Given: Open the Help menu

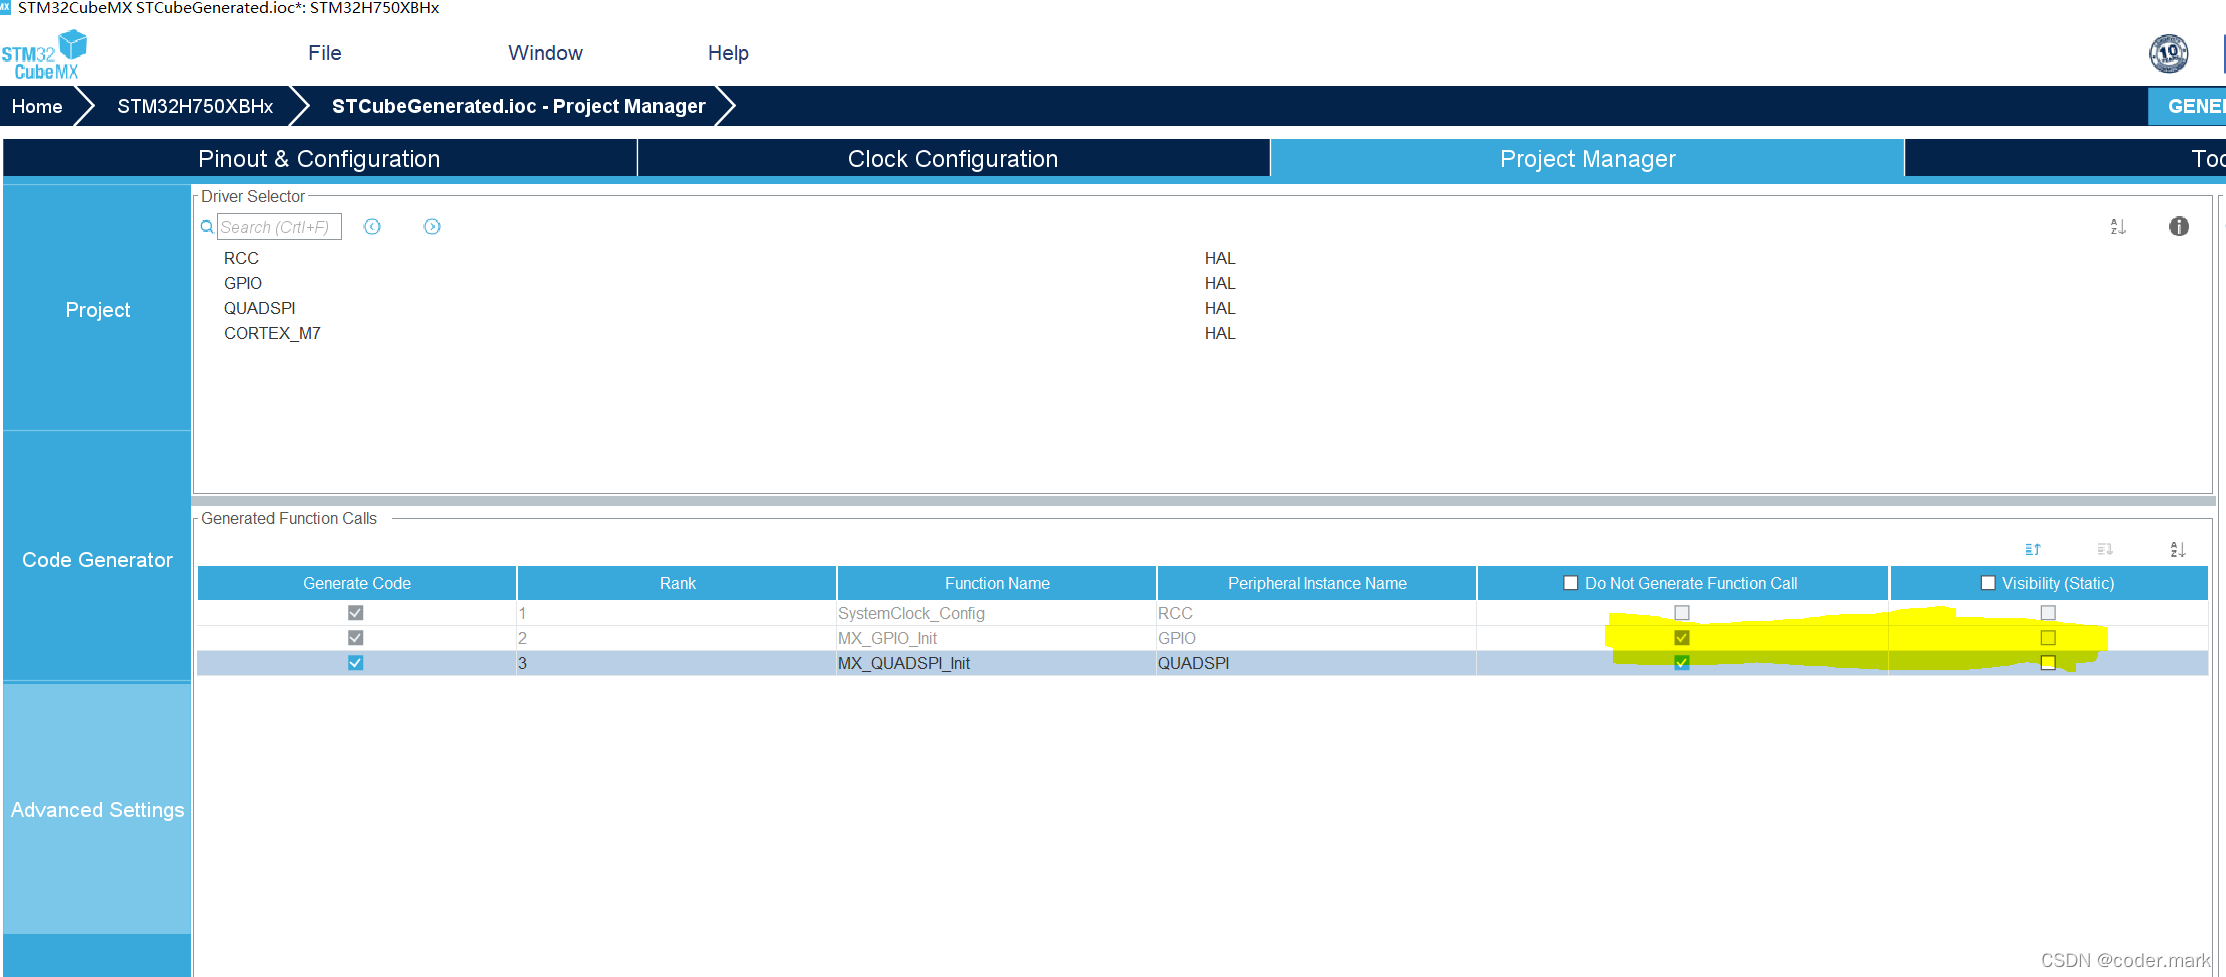Looking at the screenshot, I should tap(728, 53).
